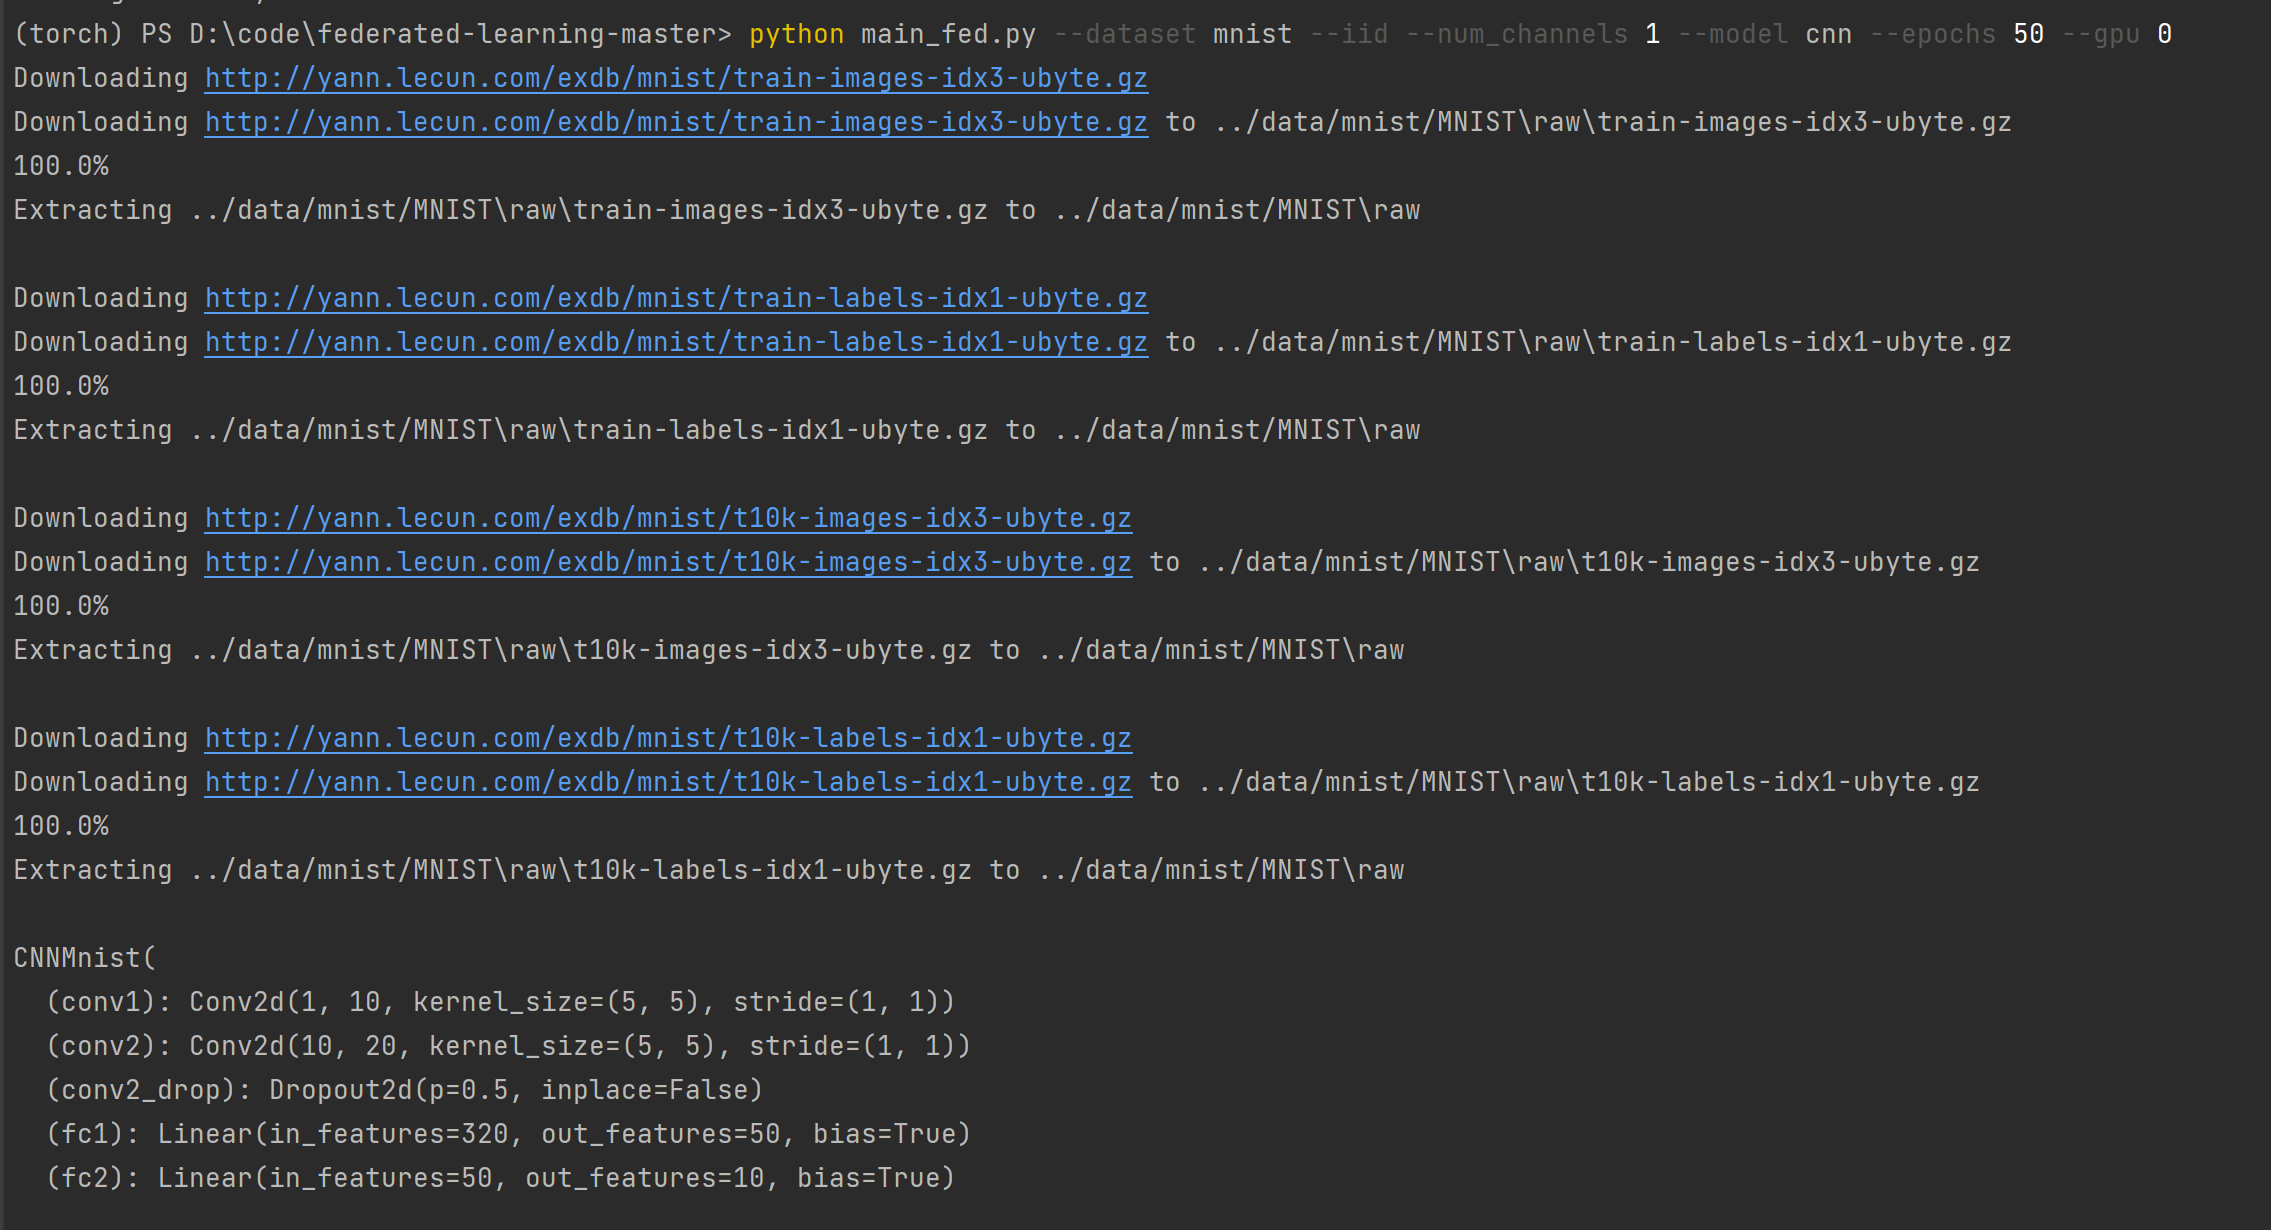
Task: Click the (conv2_drop) Dropout2d layer line
Action: click(x=404, y=1090)
